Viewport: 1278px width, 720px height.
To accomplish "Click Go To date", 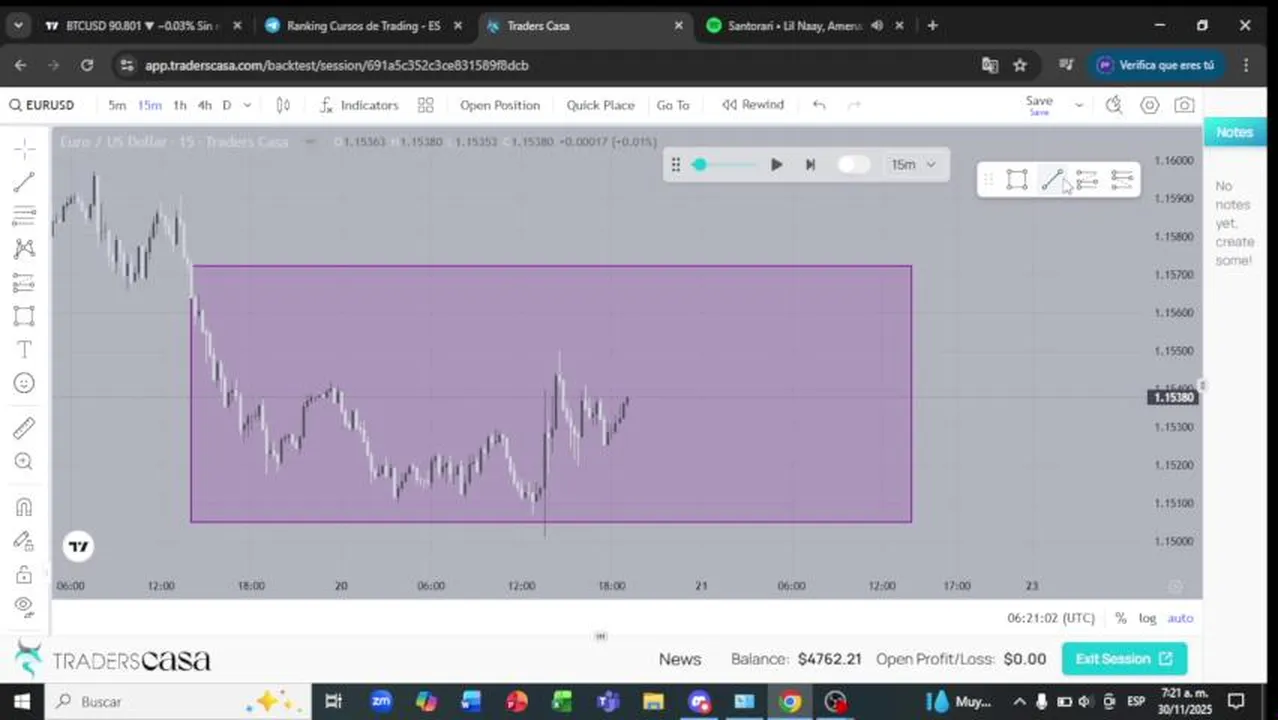I will [673, 105].
